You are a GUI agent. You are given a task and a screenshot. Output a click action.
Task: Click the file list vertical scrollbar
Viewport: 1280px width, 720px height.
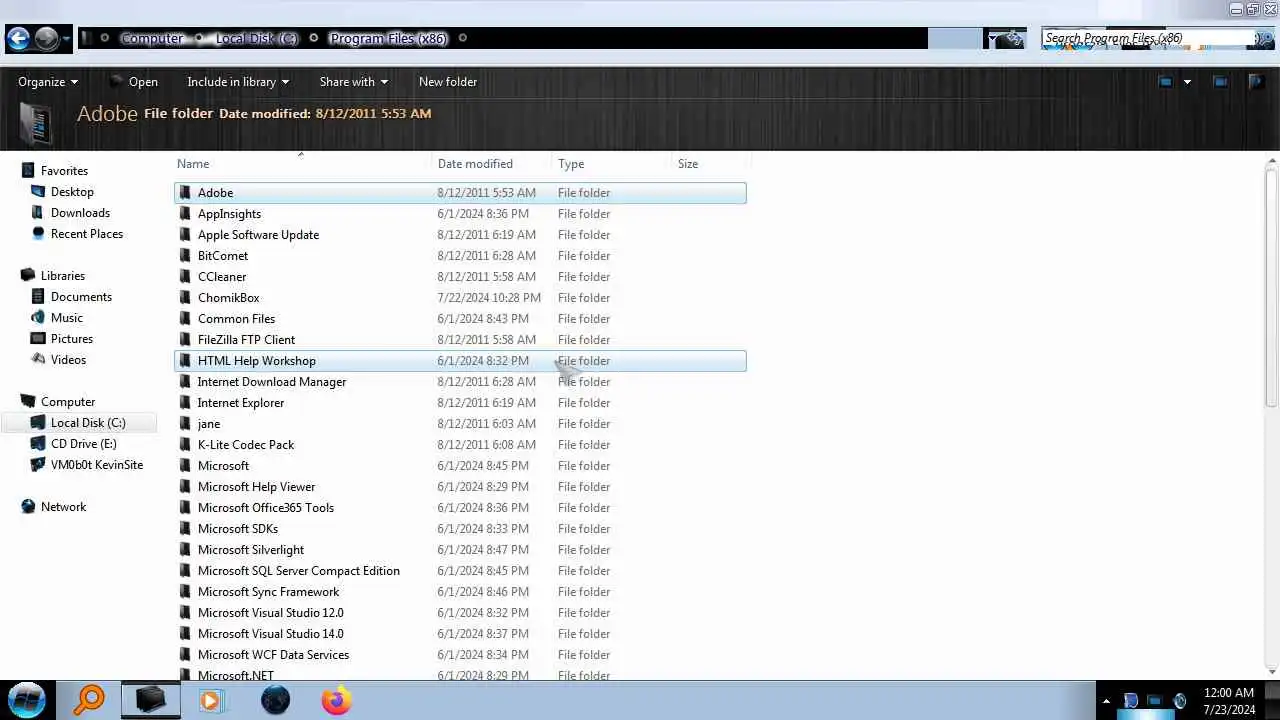(1271, 287)
